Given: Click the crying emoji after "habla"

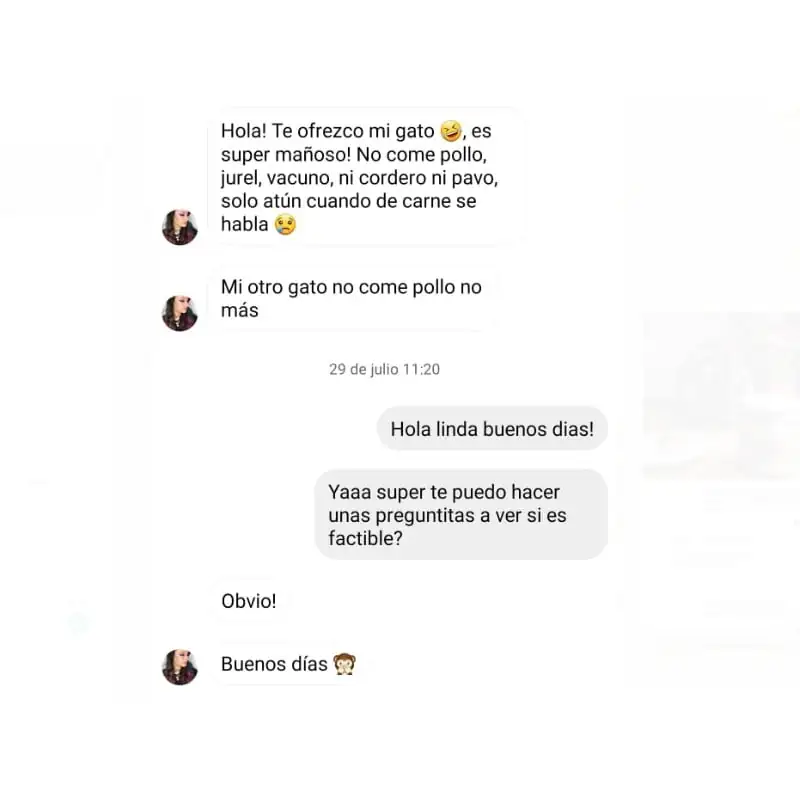Looking at the screenshot, I should (x=285, y=224).
